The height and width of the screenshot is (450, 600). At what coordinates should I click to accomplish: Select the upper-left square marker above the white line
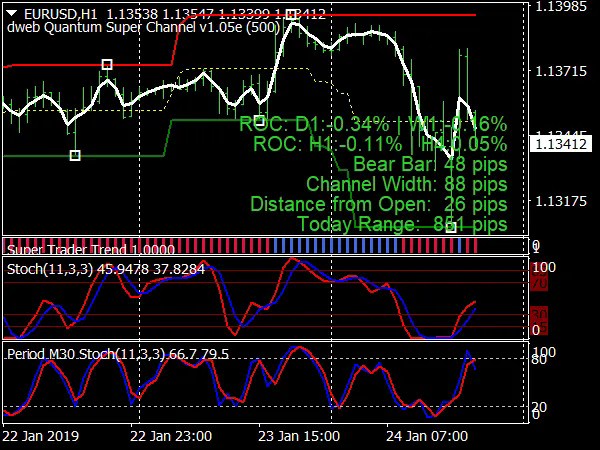tap(107, 64)
